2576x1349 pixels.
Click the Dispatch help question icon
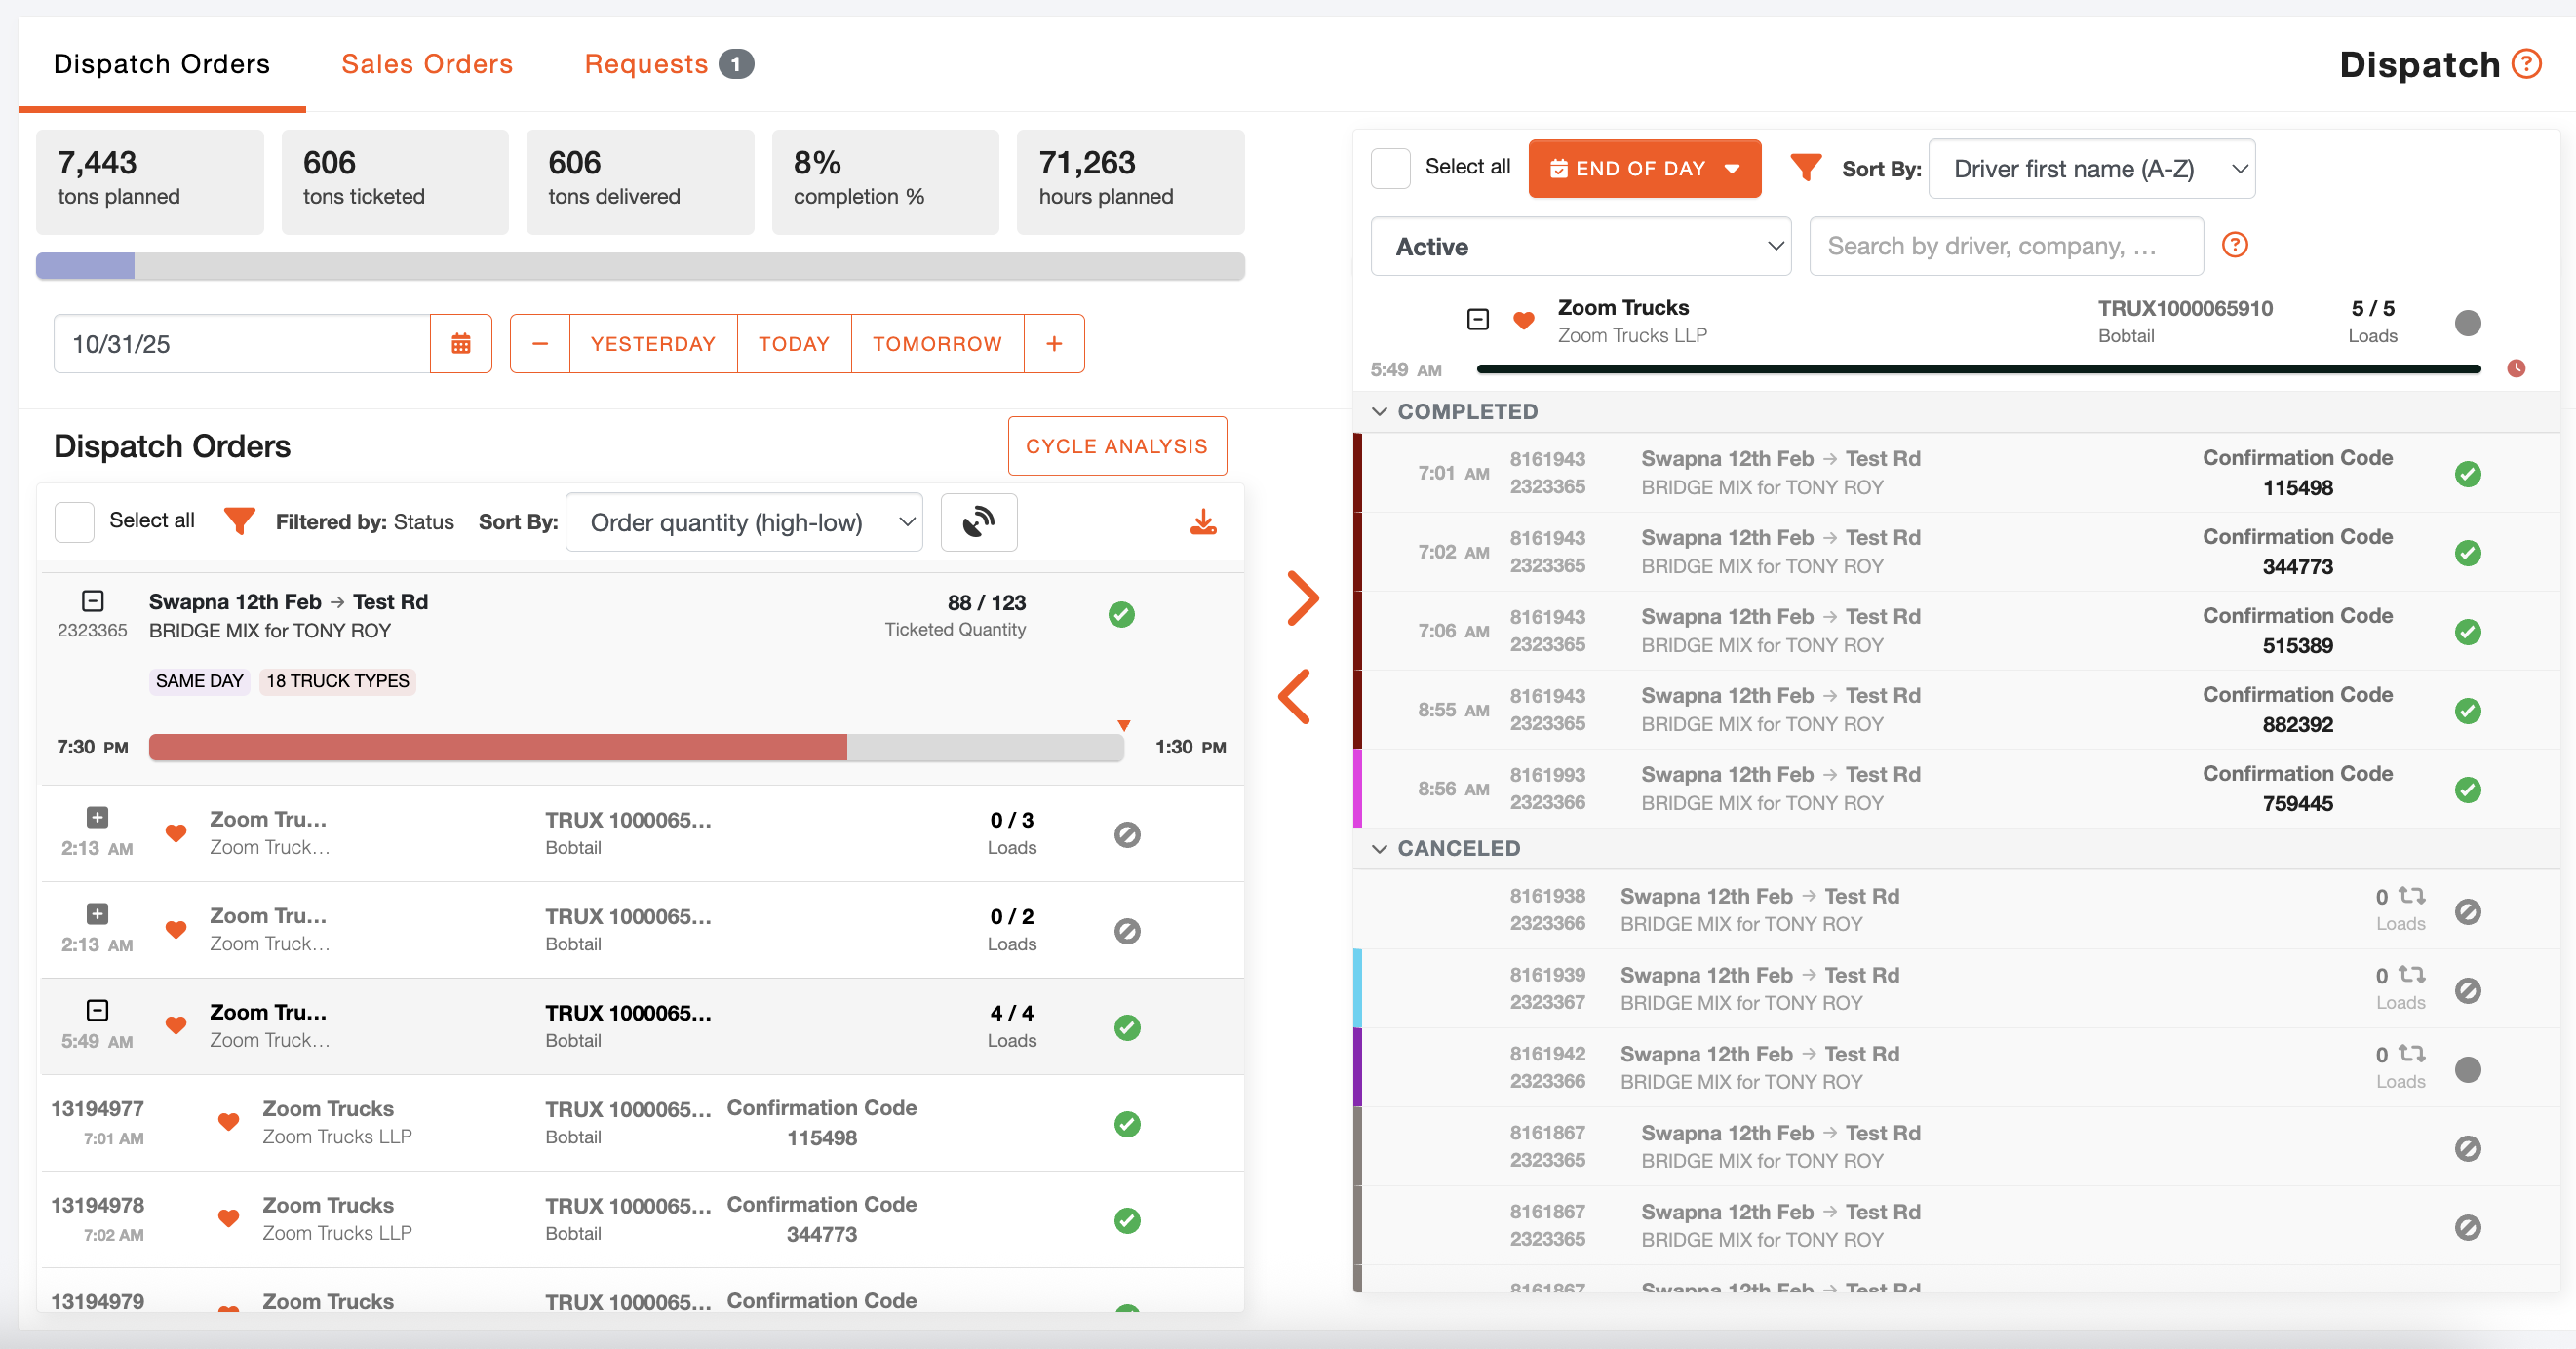[2527, 64]
